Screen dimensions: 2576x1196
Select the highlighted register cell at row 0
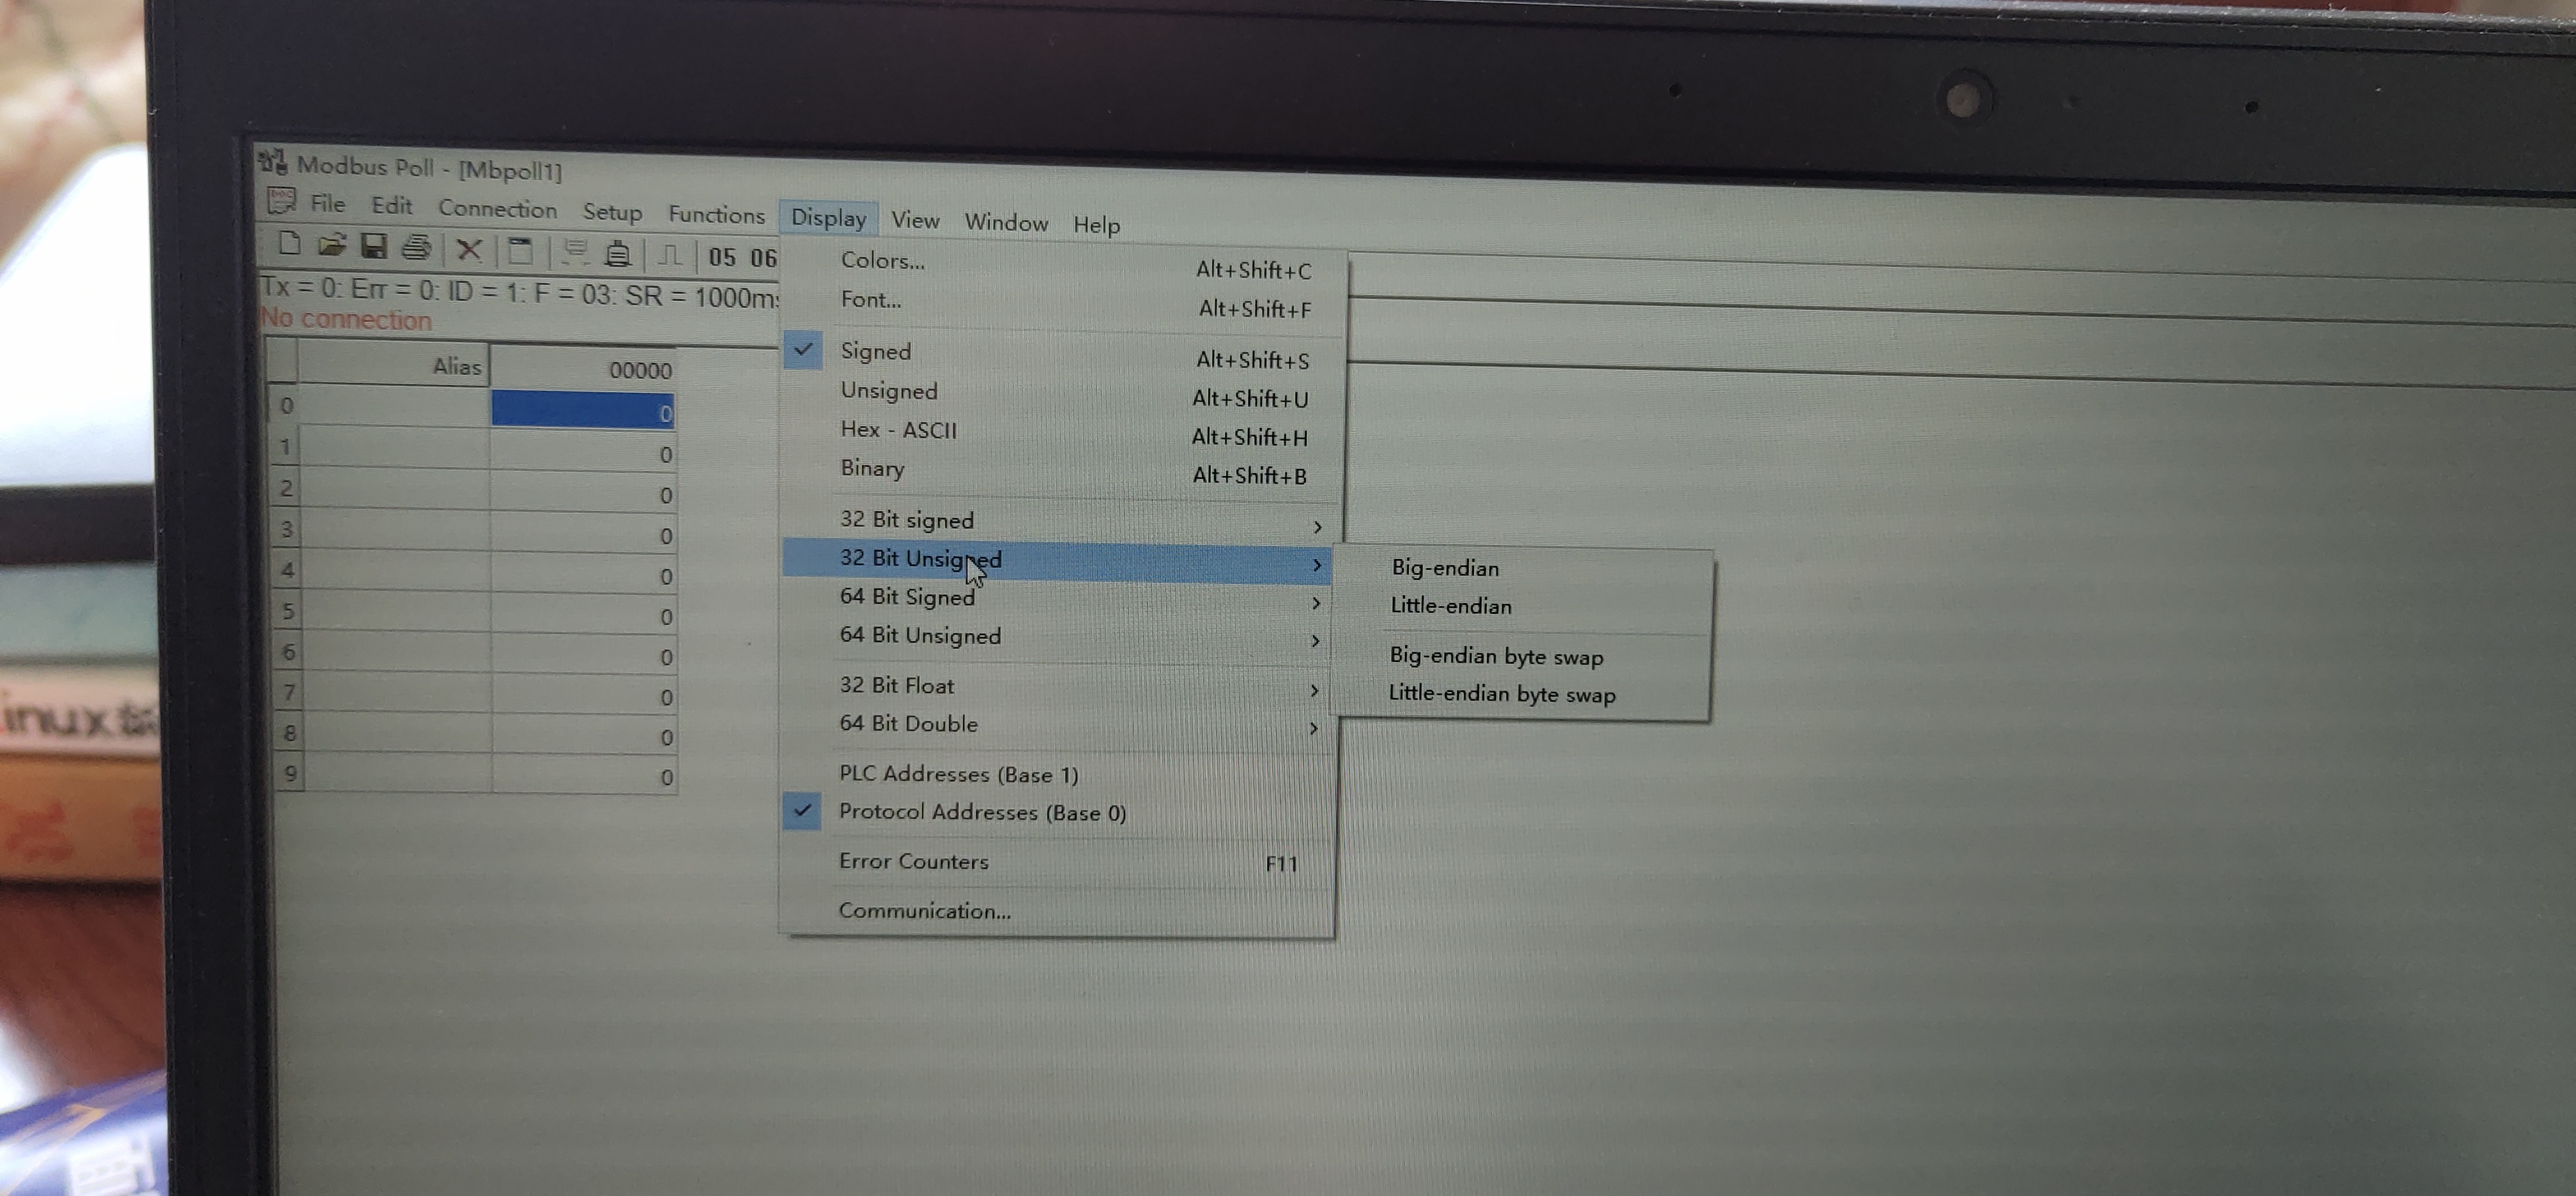583,410
